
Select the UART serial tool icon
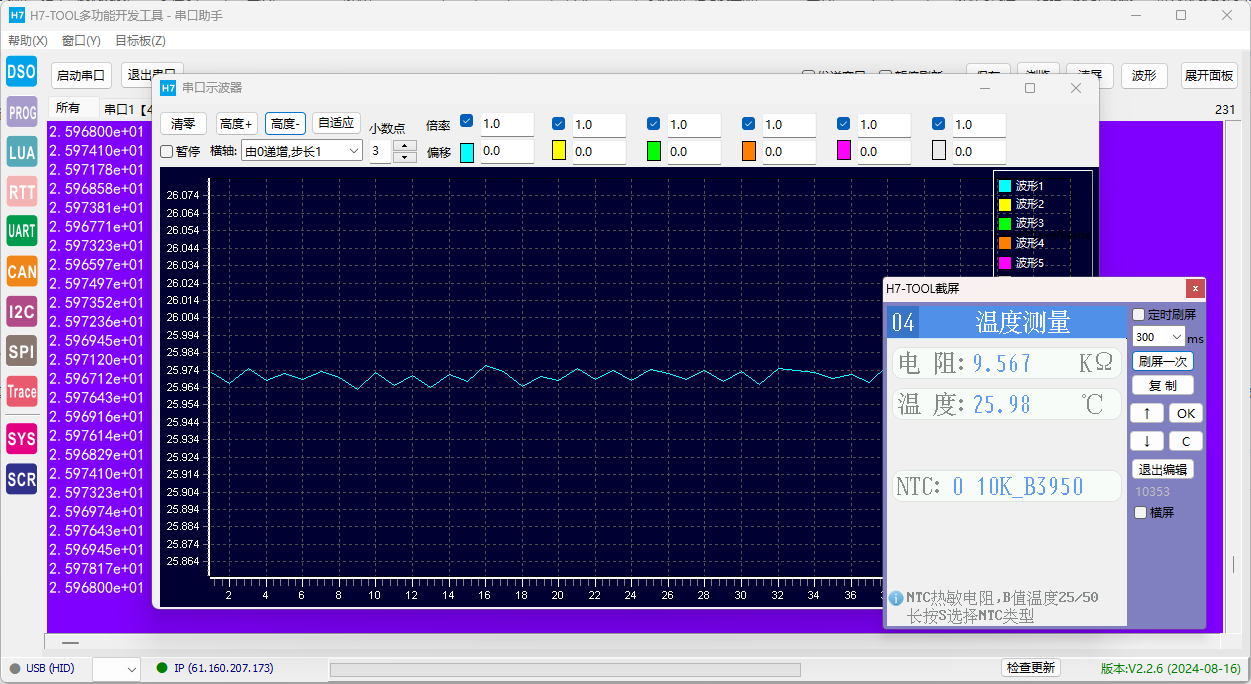[21, 231]
